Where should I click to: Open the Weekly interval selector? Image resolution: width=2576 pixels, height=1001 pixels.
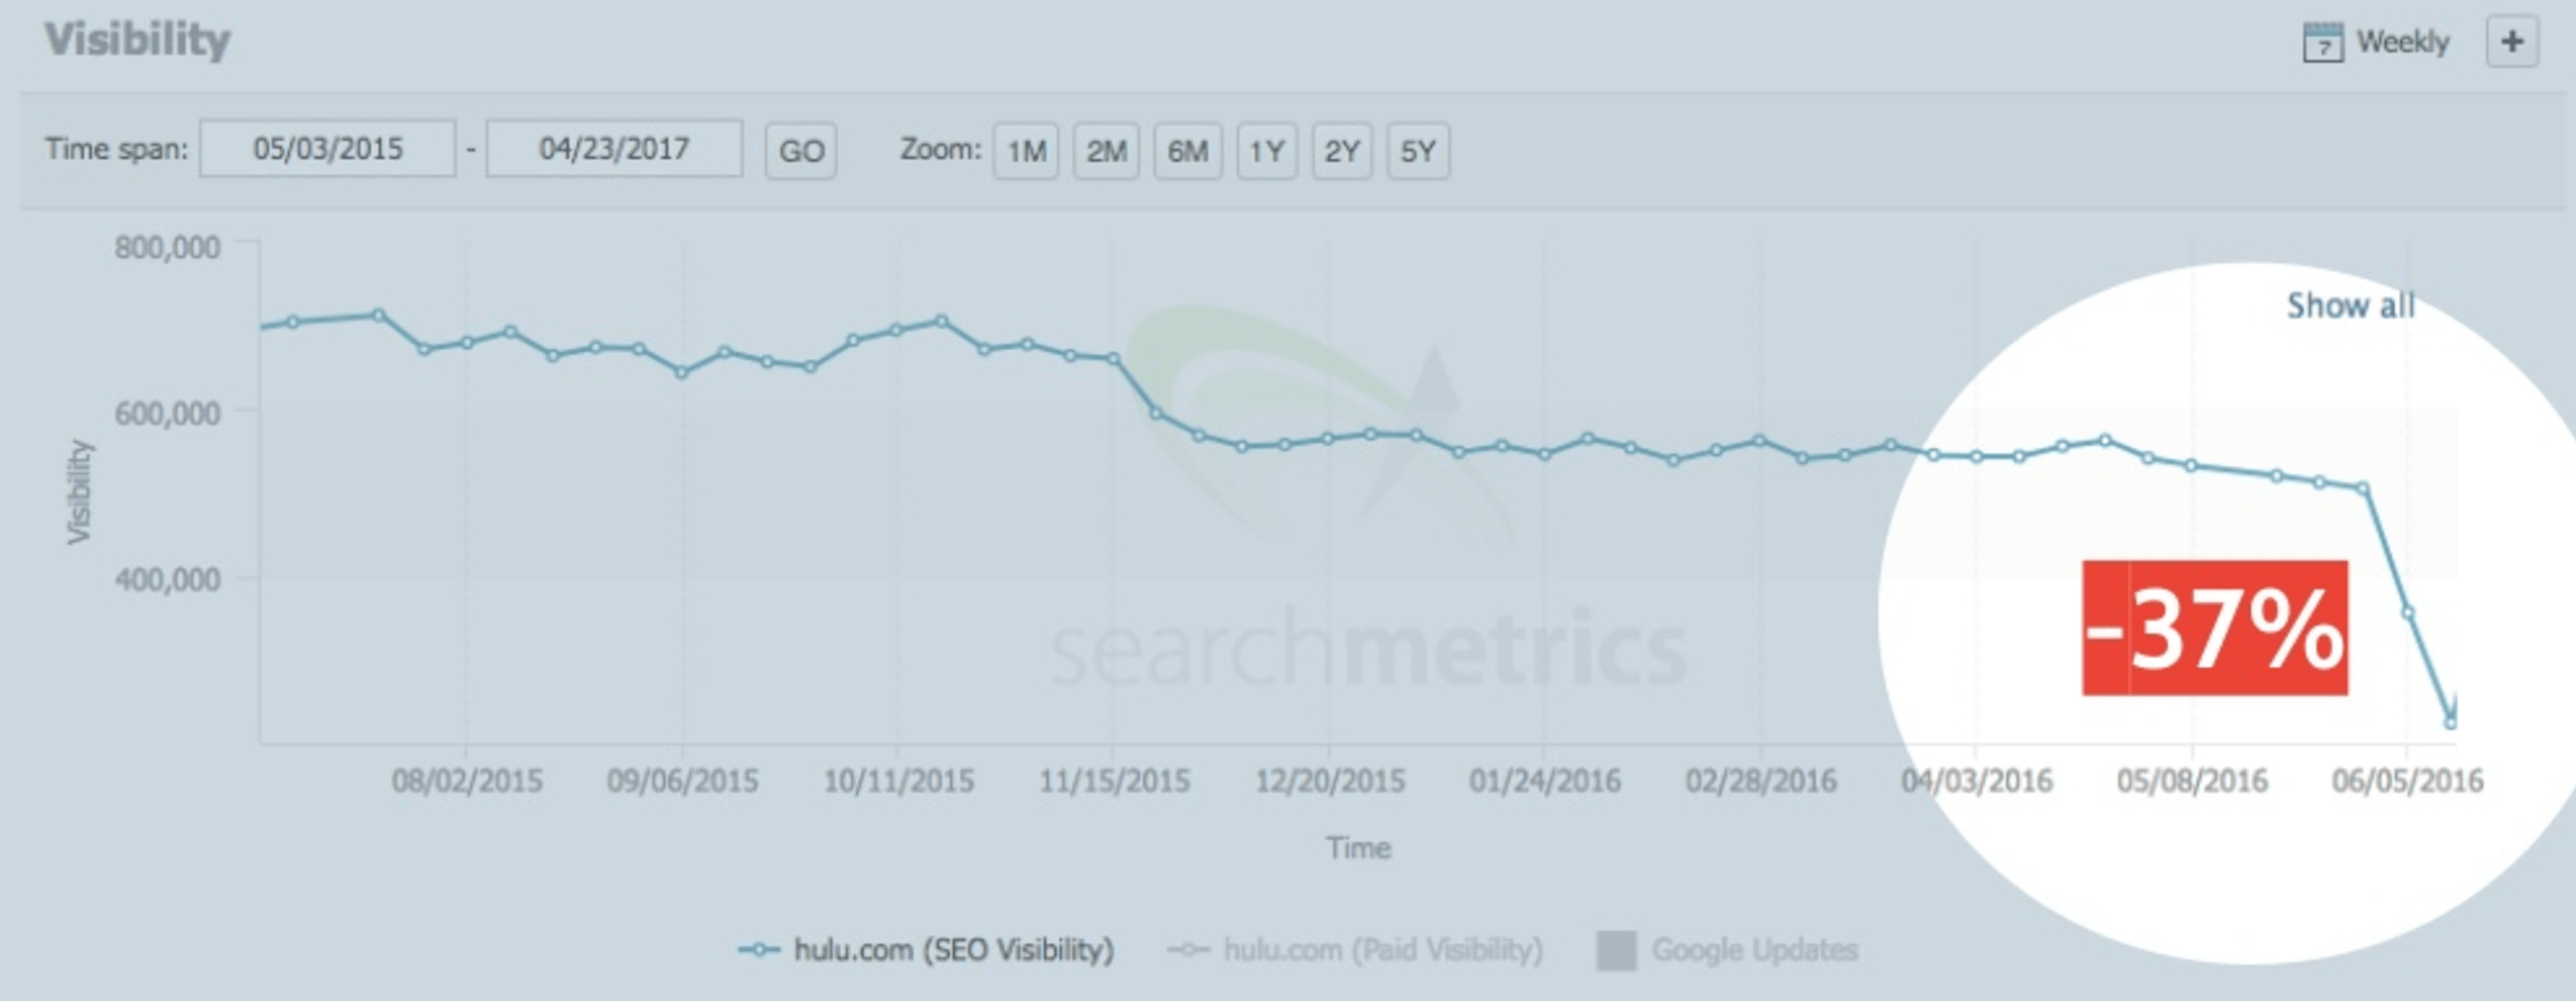2402,42
